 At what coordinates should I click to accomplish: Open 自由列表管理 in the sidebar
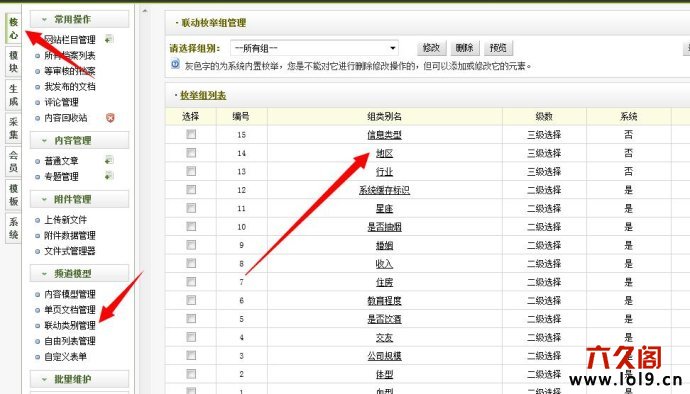click(x=70, y=341)
